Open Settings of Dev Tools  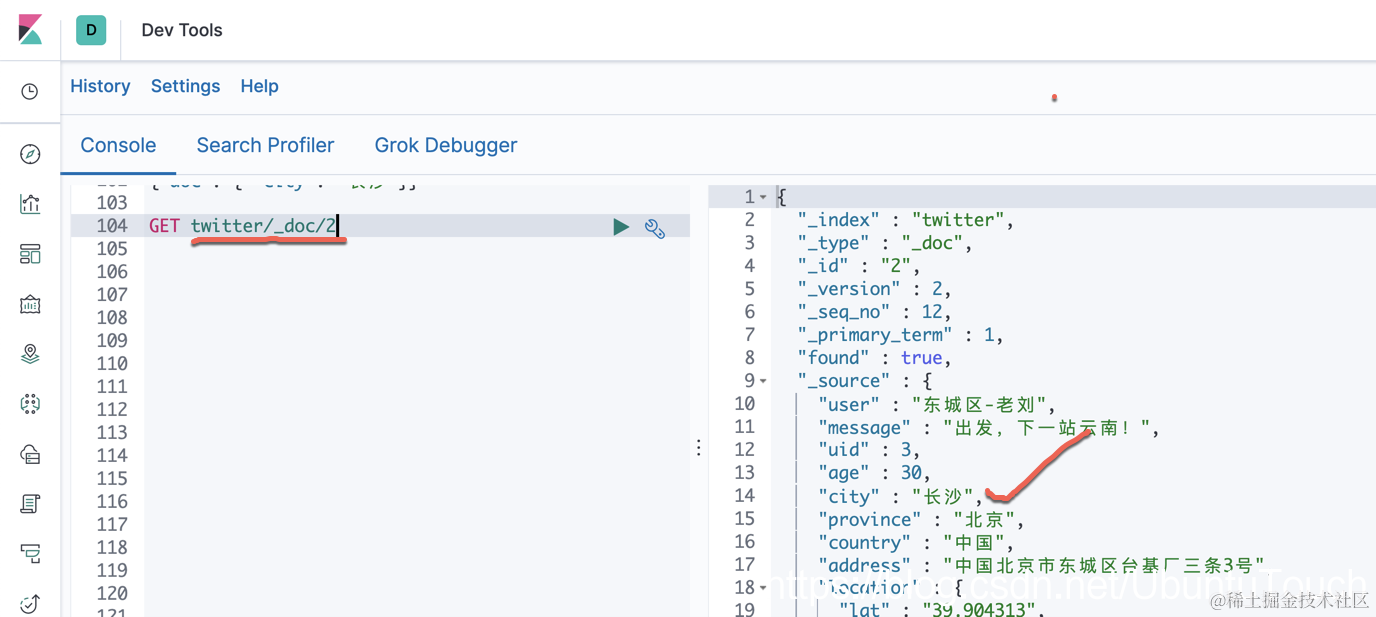185,86
